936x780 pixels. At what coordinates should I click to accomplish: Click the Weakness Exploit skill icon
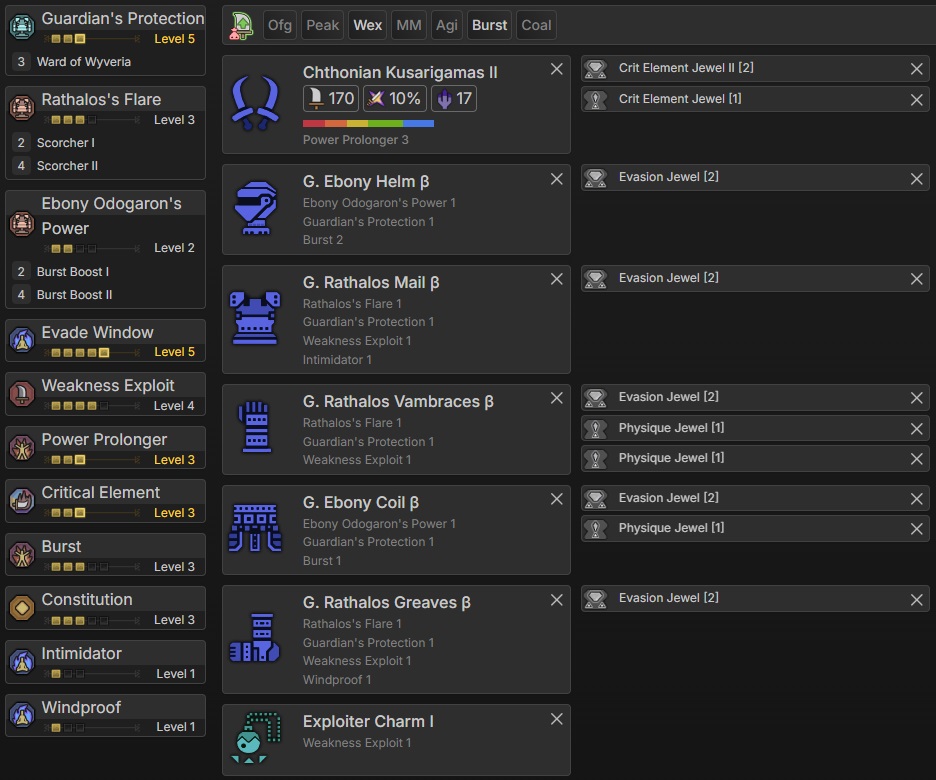click(21, 394)
